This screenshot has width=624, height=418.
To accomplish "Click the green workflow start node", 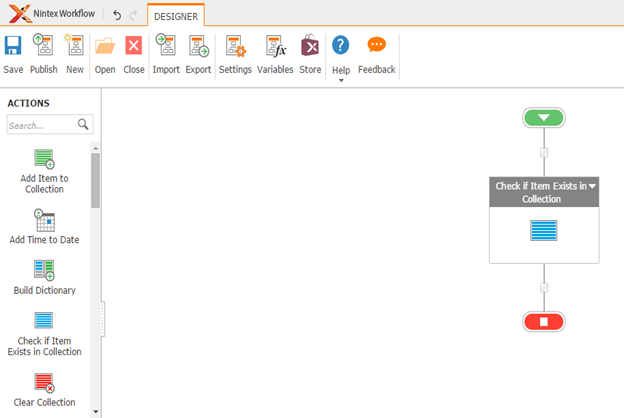I will (544, 118).
